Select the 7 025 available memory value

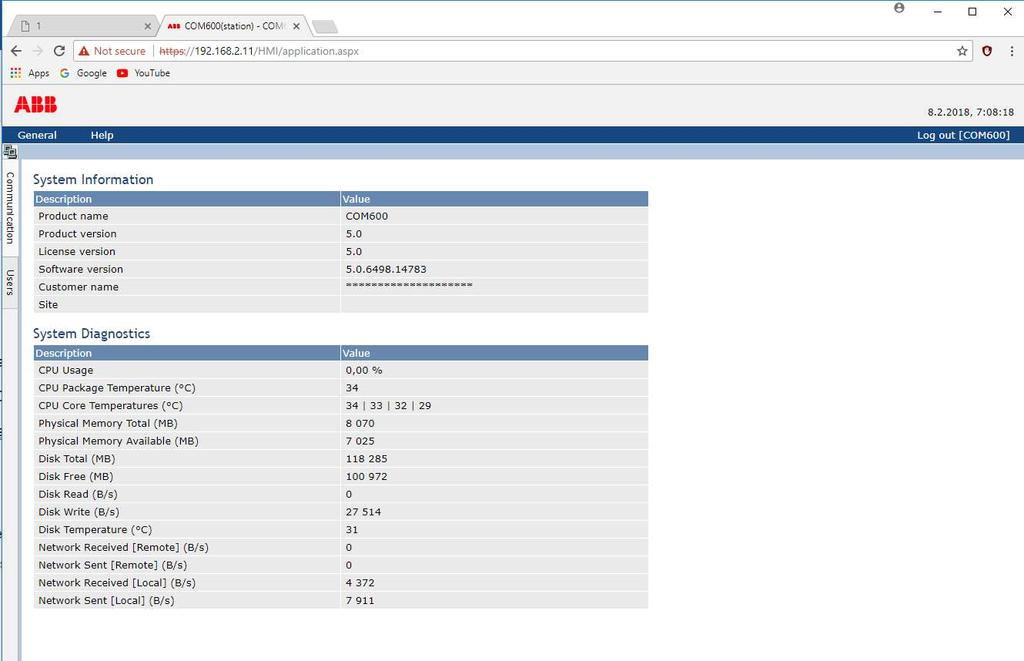[360, 441]
